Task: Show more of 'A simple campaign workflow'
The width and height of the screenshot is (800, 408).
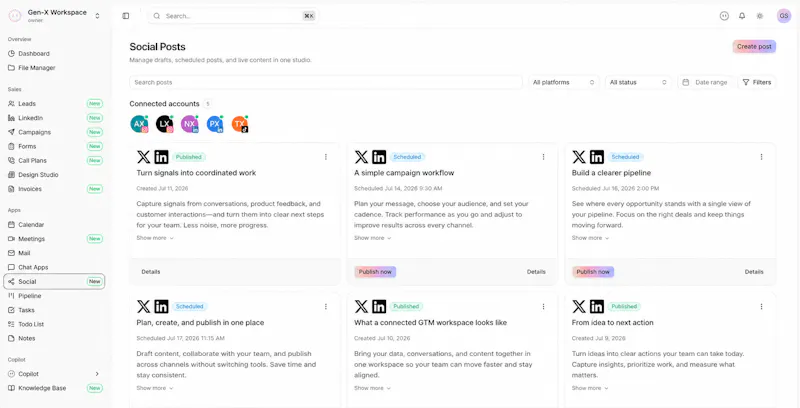Action: pos(372,238)
